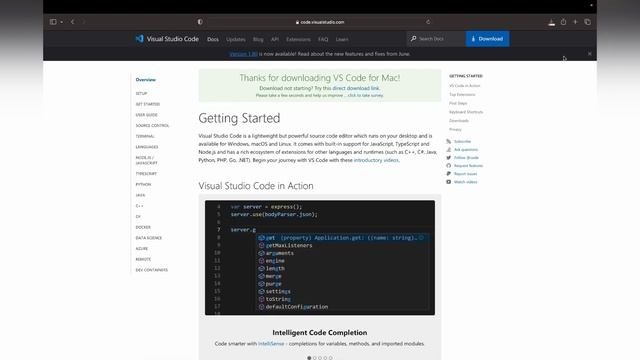The width and height of the screenshot is (640, 360).
Task: Select the third carousel dot
Action: pos(320,358)
